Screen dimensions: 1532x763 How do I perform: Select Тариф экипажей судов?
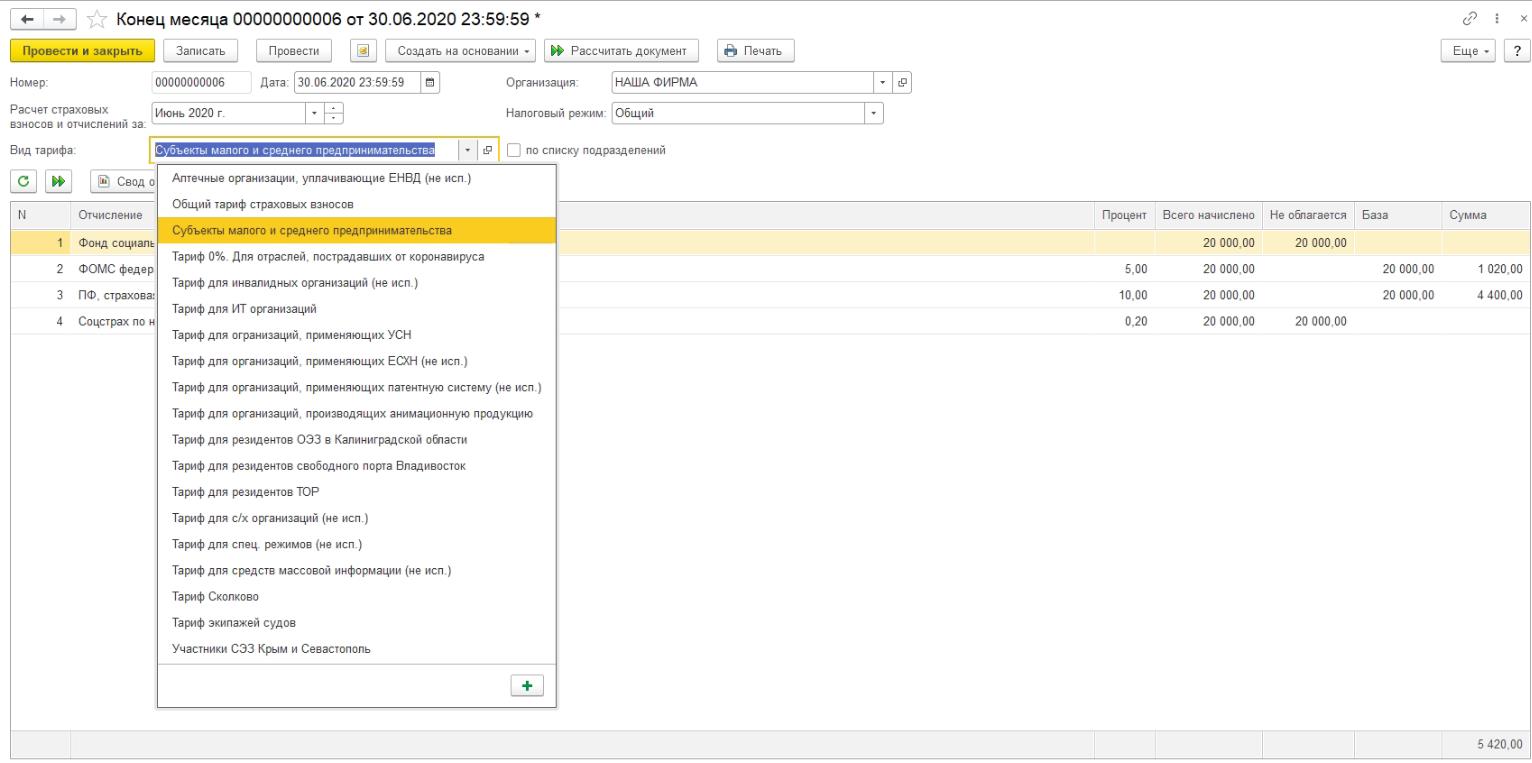tap(357, 623)
